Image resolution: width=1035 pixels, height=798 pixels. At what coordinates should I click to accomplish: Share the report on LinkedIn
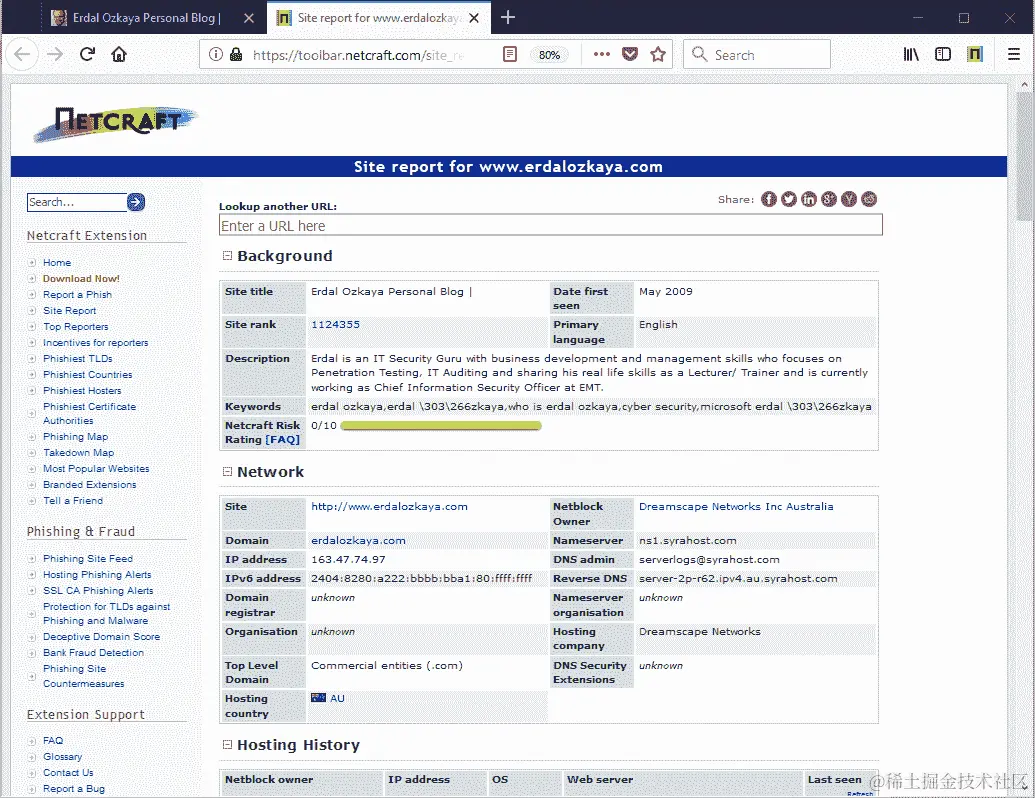[809, 199]
